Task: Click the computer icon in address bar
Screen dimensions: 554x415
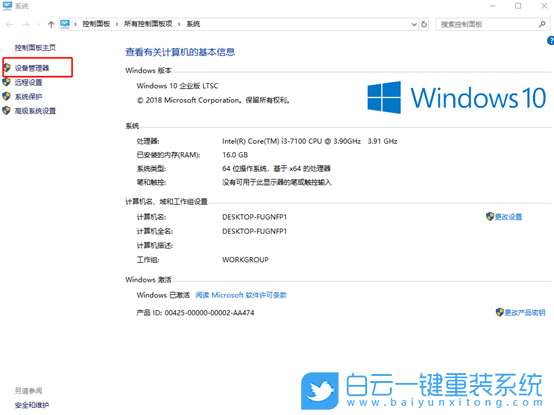Action: pos(65,24)
